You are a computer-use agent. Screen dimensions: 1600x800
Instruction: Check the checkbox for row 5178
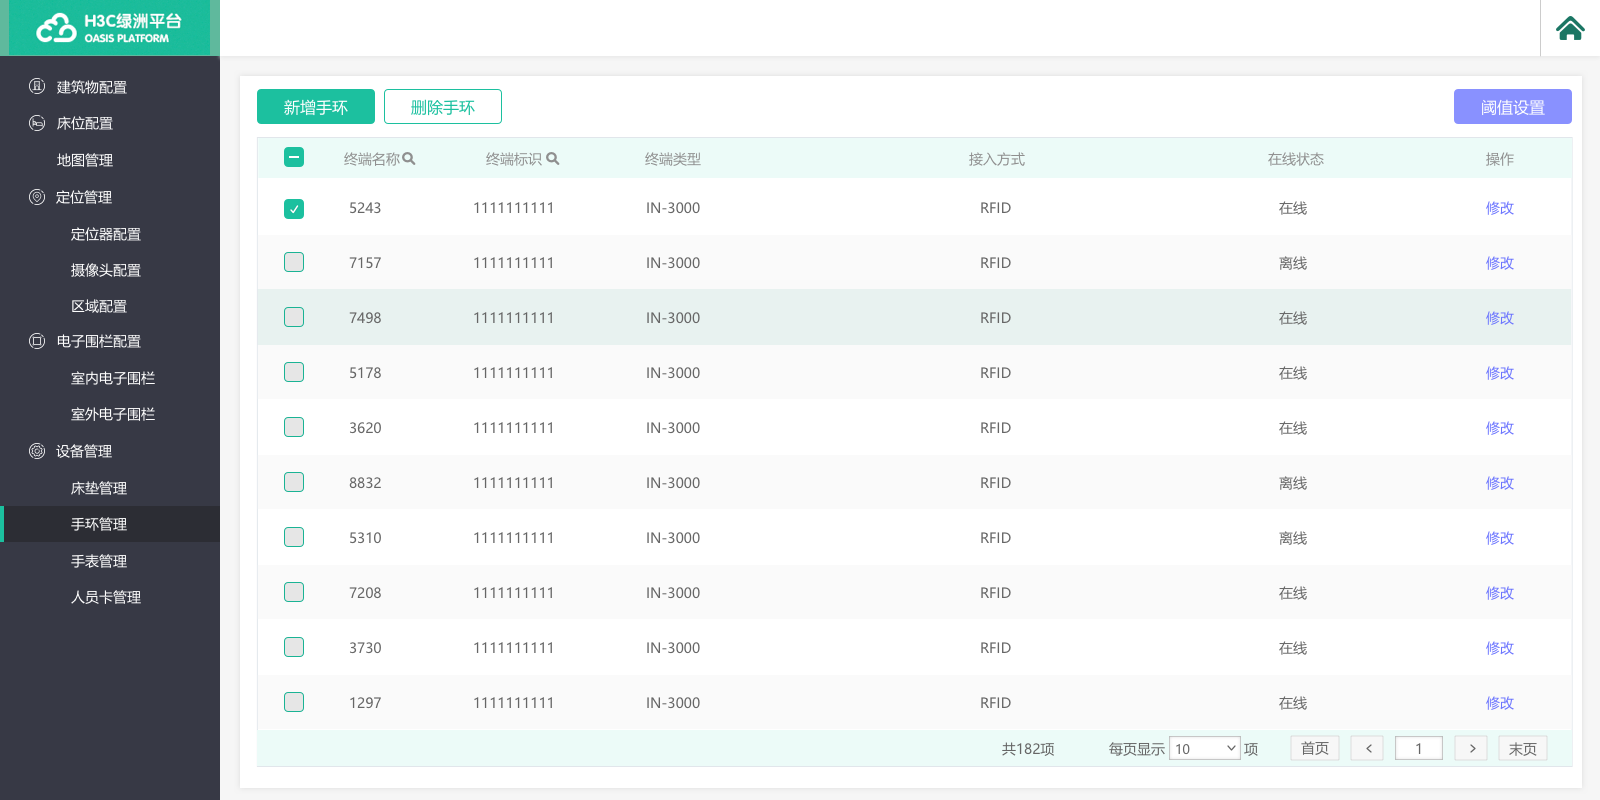(294, 372)
